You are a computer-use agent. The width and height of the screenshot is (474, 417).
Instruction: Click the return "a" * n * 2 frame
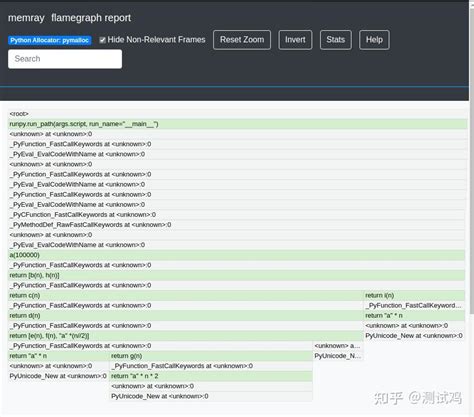(211, 376)
